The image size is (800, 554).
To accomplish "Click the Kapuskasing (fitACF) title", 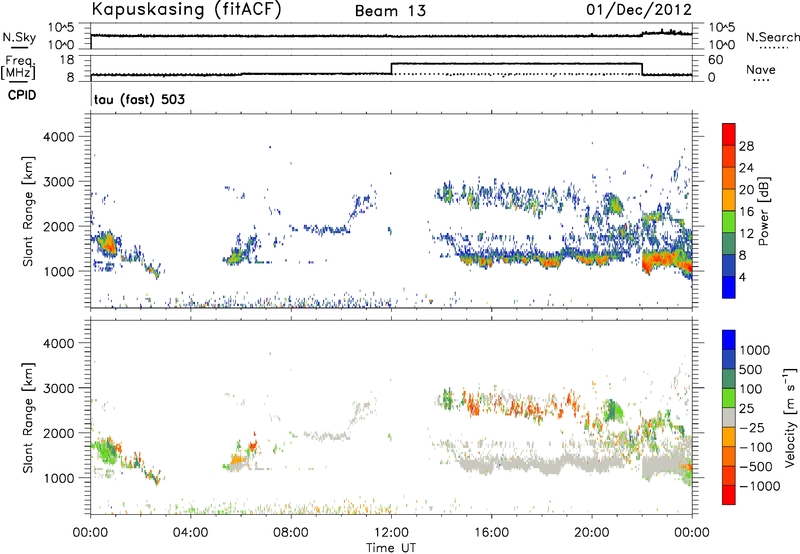I will (186, 10).
